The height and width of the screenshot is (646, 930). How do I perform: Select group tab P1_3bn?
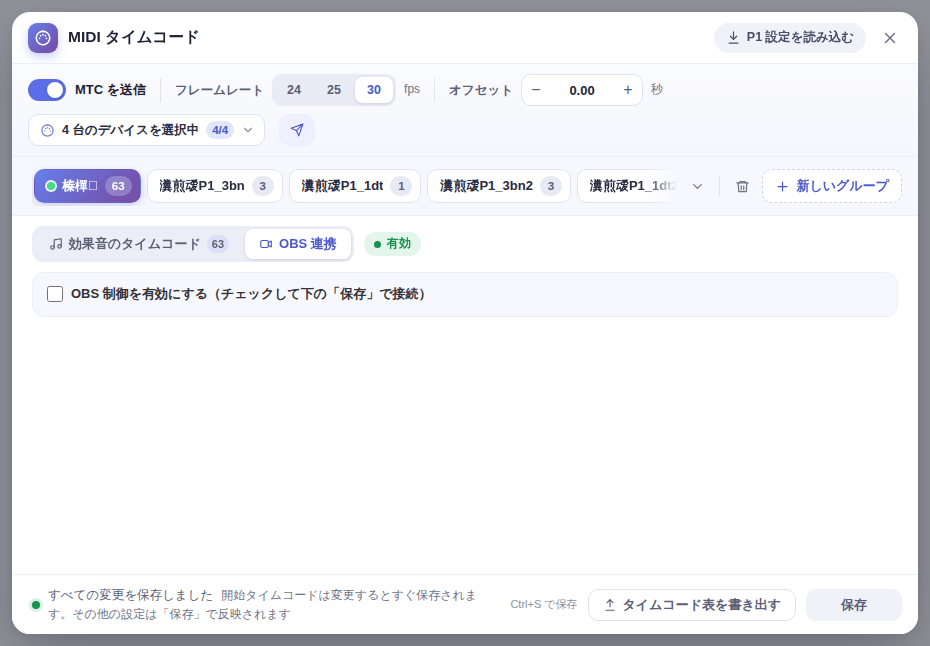(215, 186)
